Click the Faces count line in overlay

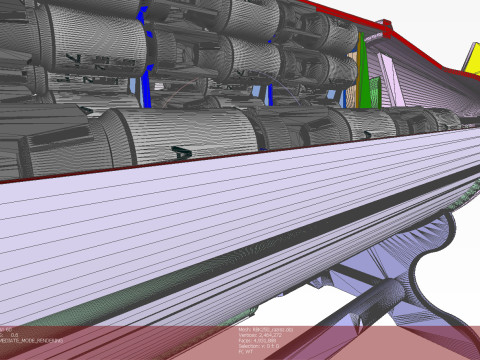pyautogui.click(x=257, y=341)
